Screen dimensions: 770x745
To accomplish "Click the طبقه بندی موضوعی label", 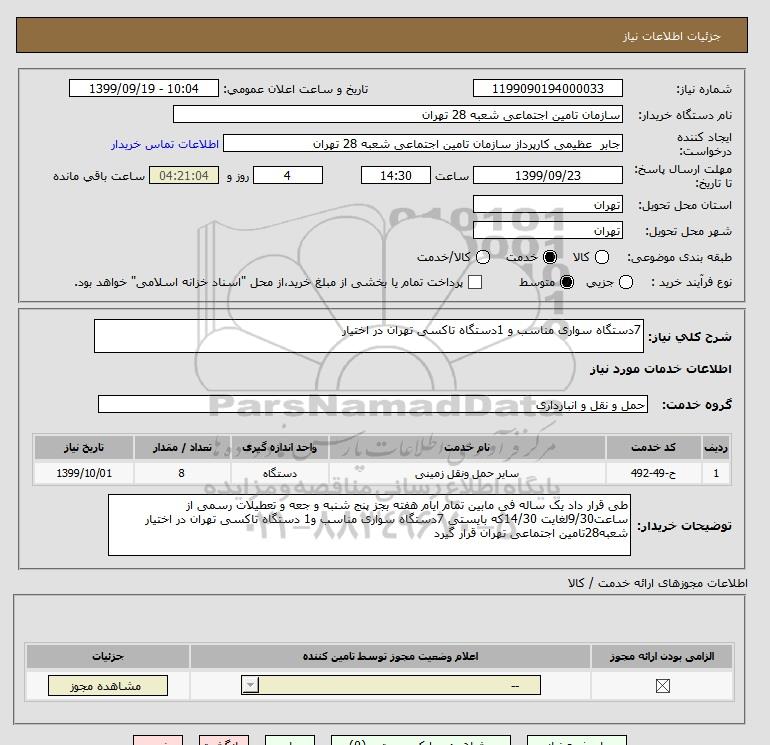I will pos(679,257).
